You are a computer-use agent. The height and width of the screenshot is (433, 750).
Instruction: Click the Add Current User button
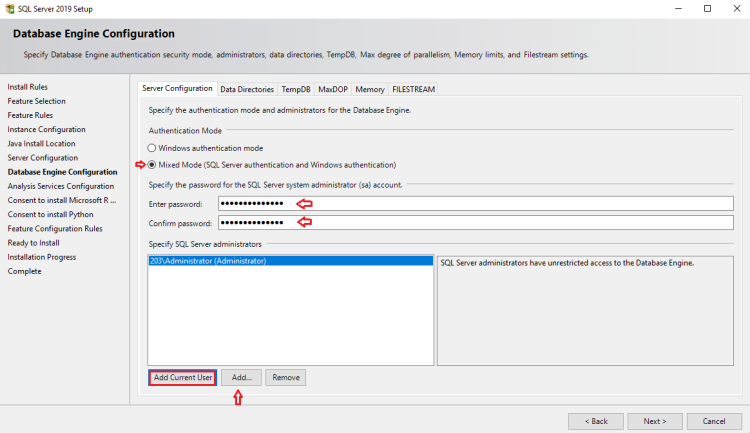pos(182,377)
